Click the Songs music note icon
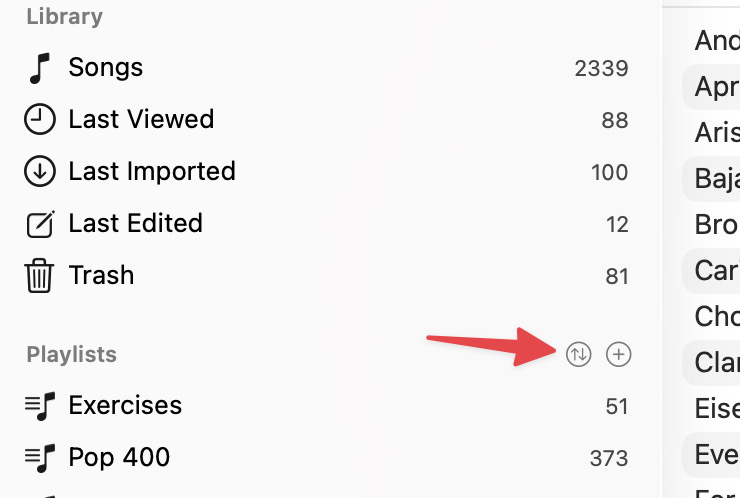This screenshot has width=740, height=498. [x=39, y=68]
